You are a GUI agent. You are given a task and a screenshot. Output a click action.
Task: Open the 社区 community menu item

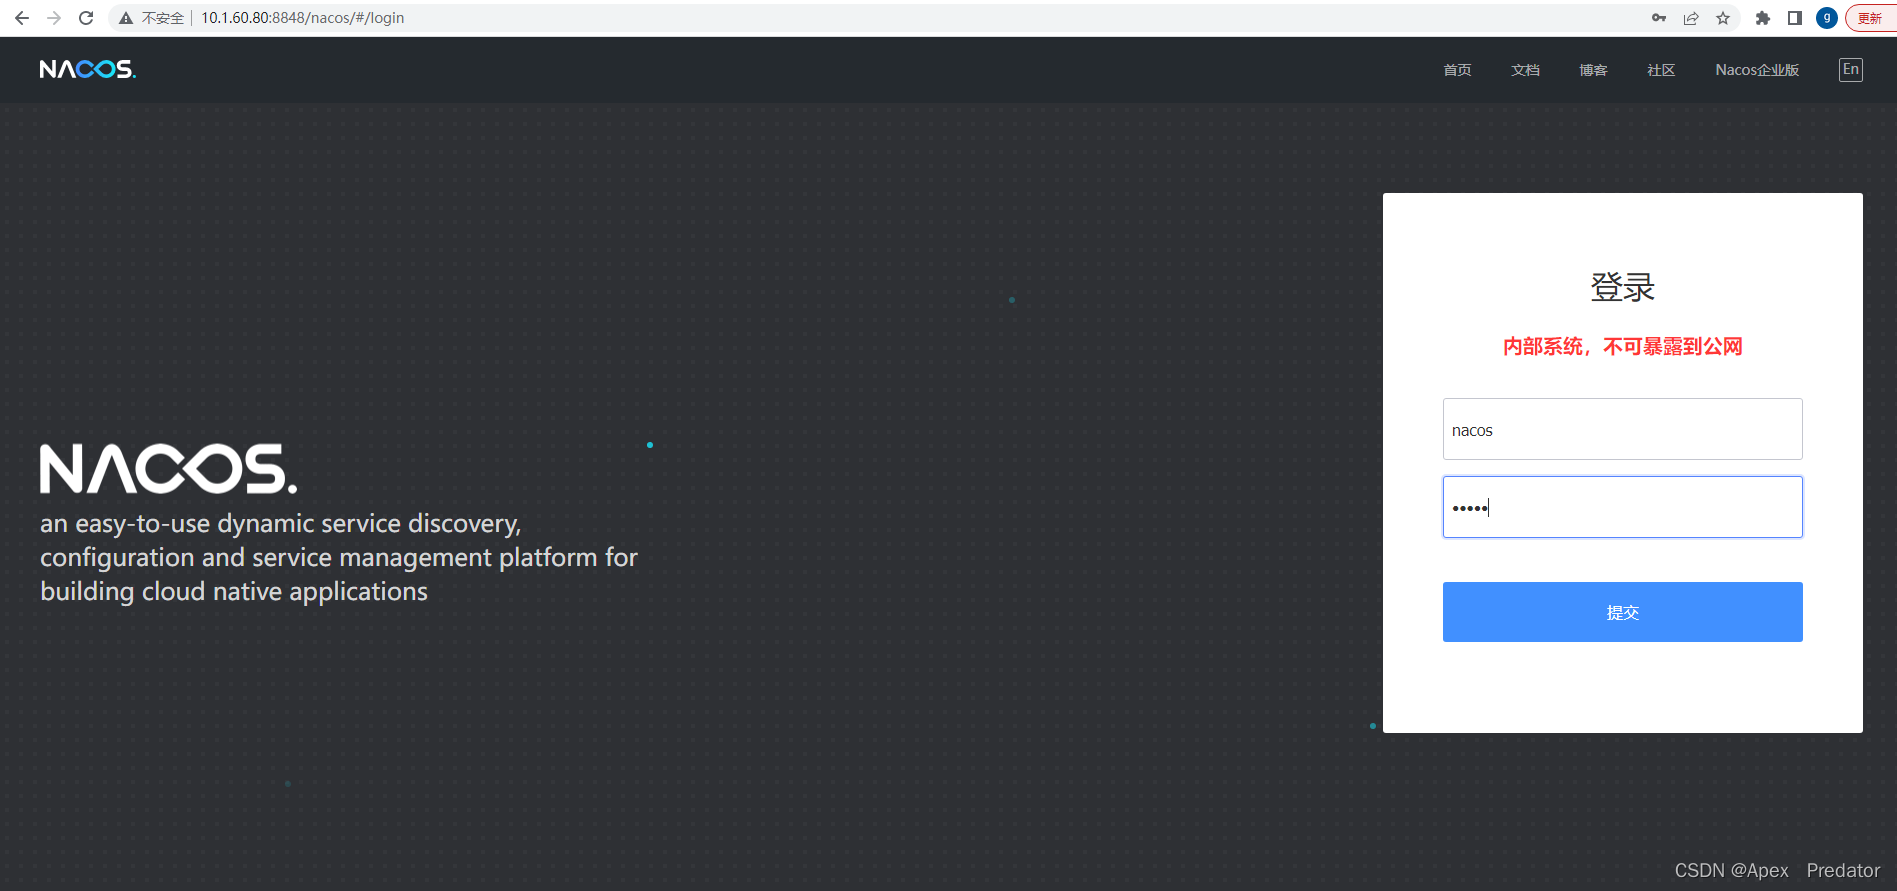pos(1661,70)
